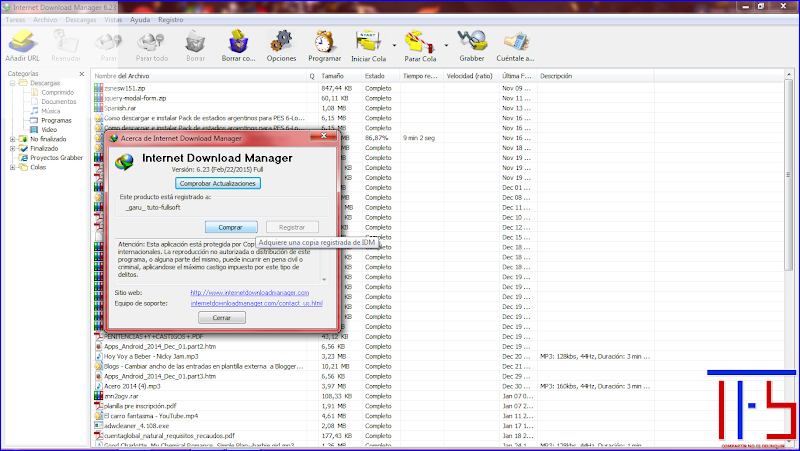
Task: Open the Registro menu
Action: tap(170, 20)
